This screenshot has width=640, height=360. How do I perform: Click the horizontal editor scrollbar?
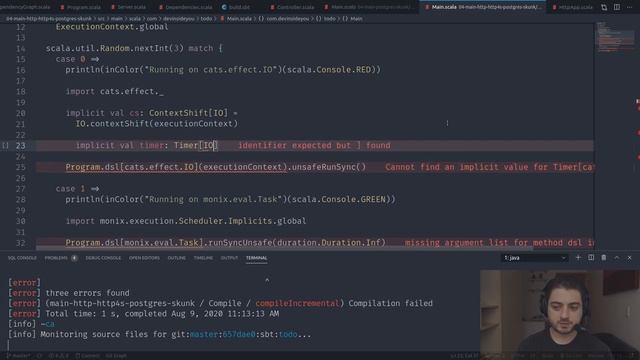pyautogui.click(x=284, y=248)
